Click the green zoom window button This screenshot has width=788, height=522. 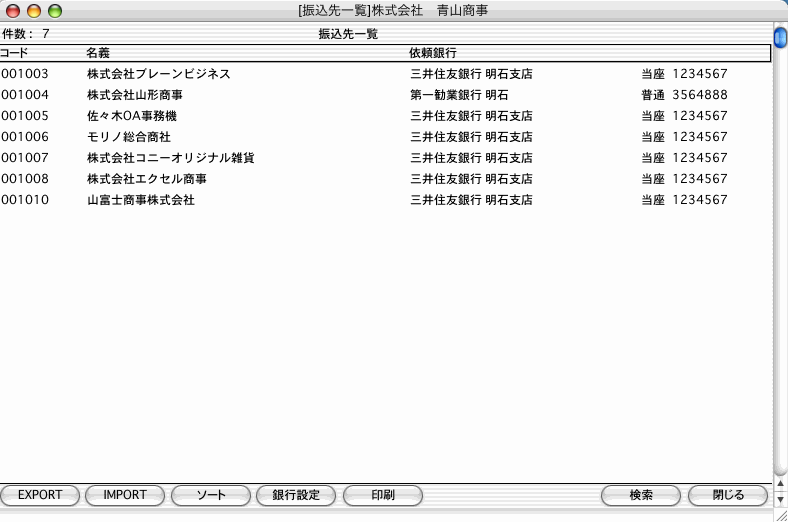(x=54, y=10)
